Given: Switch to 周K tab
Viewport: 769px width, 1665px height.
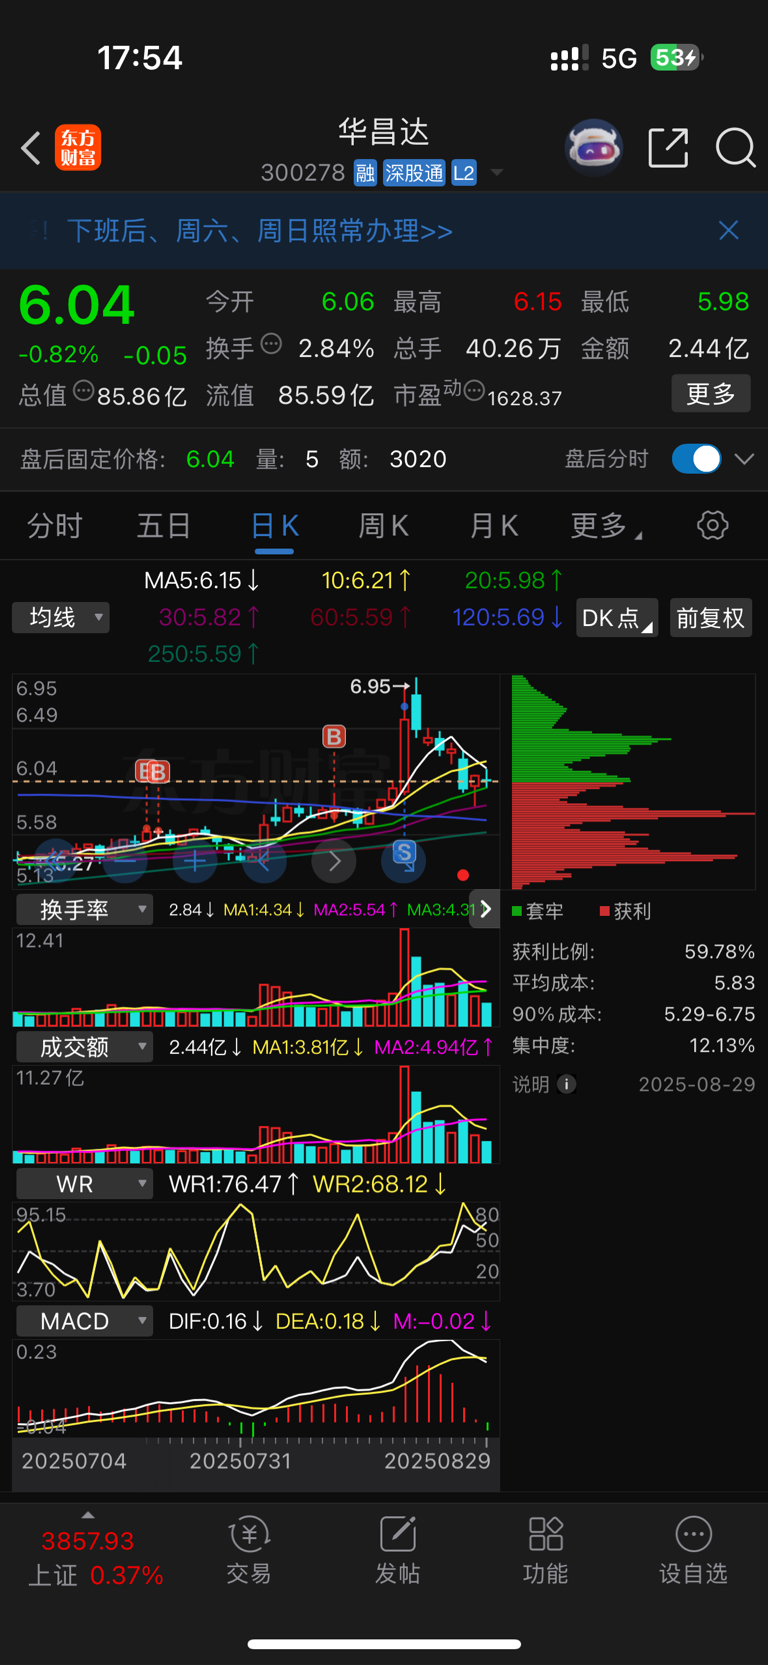Looking at the screenshot, I should tap(384, 525).
